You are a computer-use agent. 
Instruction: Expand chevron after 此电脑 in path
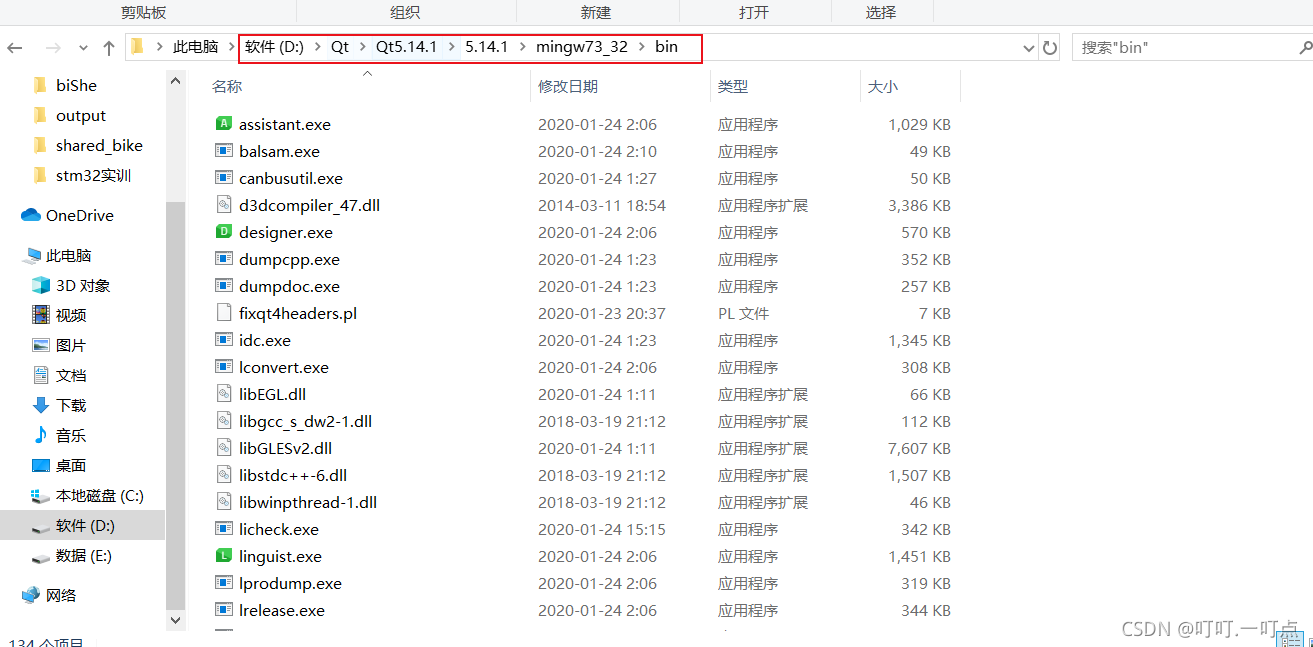pos(230,47)
